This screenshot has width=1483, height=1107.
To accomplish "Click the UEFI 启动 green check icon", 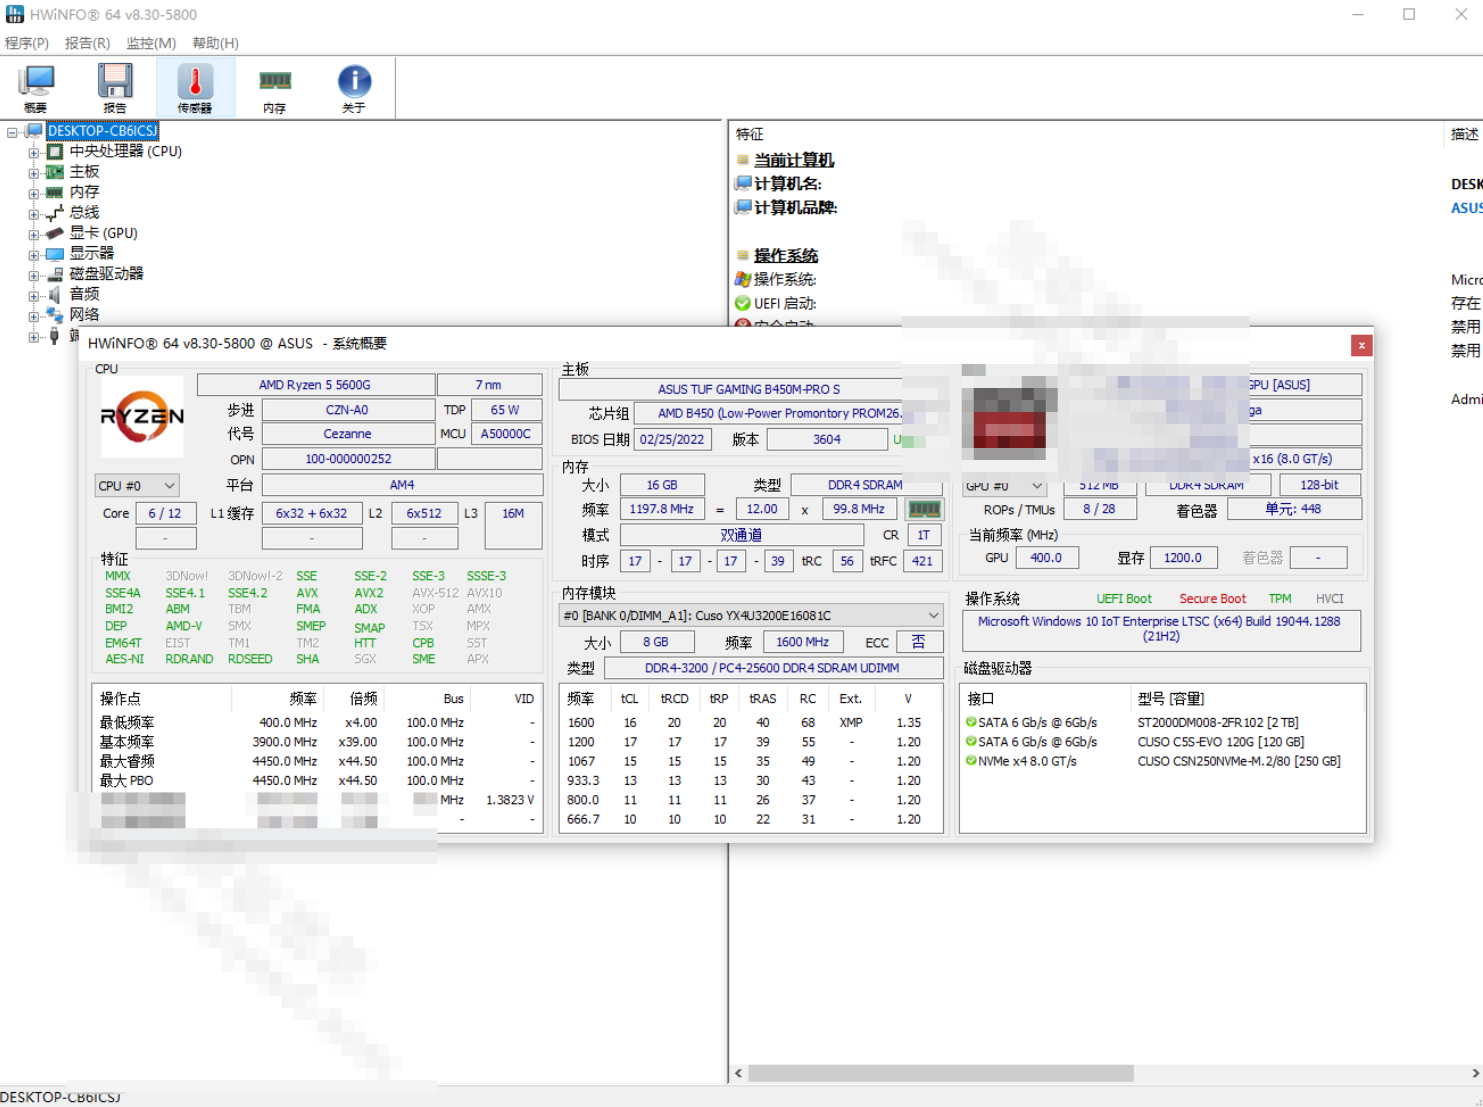I will tap(743, 303).
